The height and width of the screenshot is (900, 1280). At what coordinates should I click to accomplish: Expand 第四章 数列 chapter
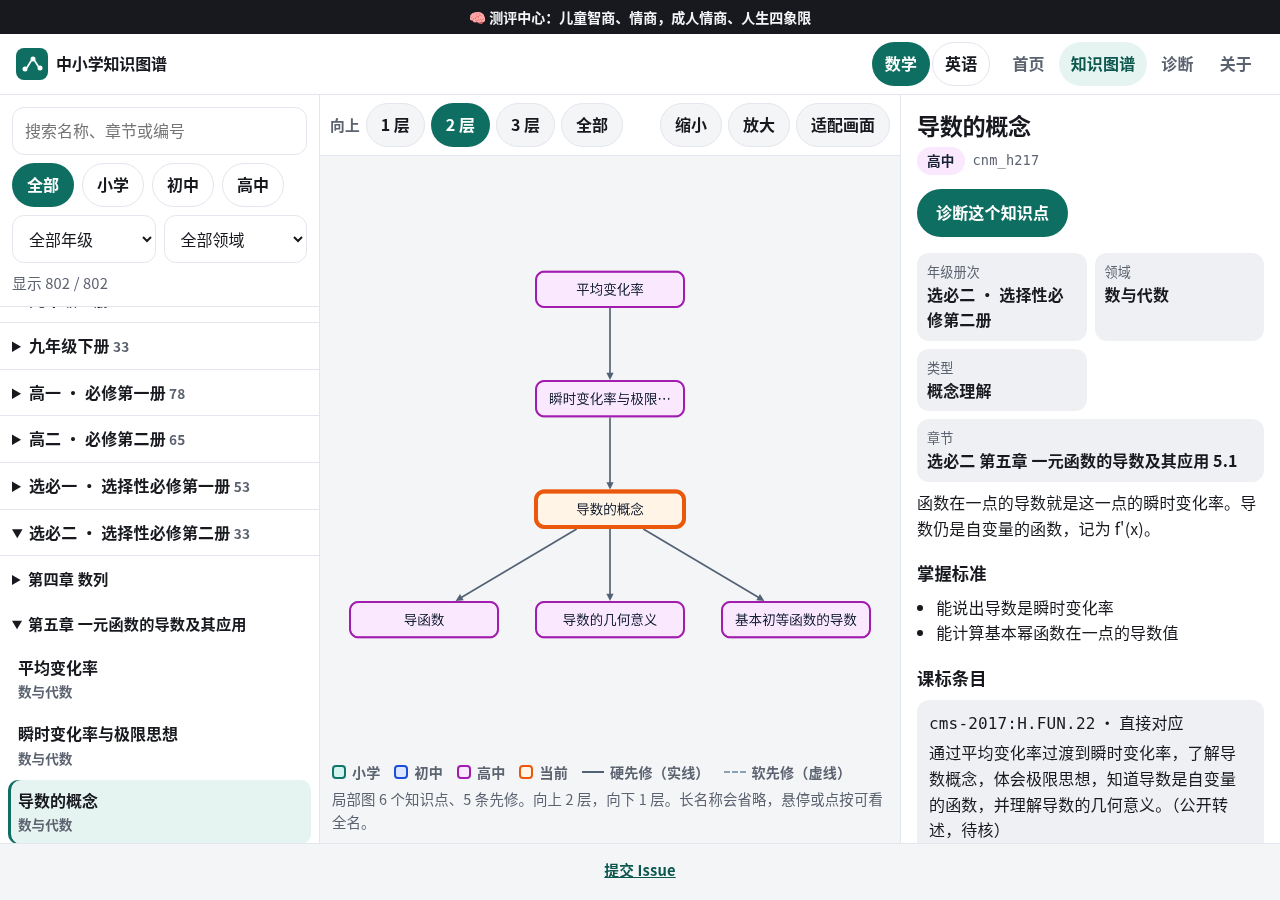point(159,579)
